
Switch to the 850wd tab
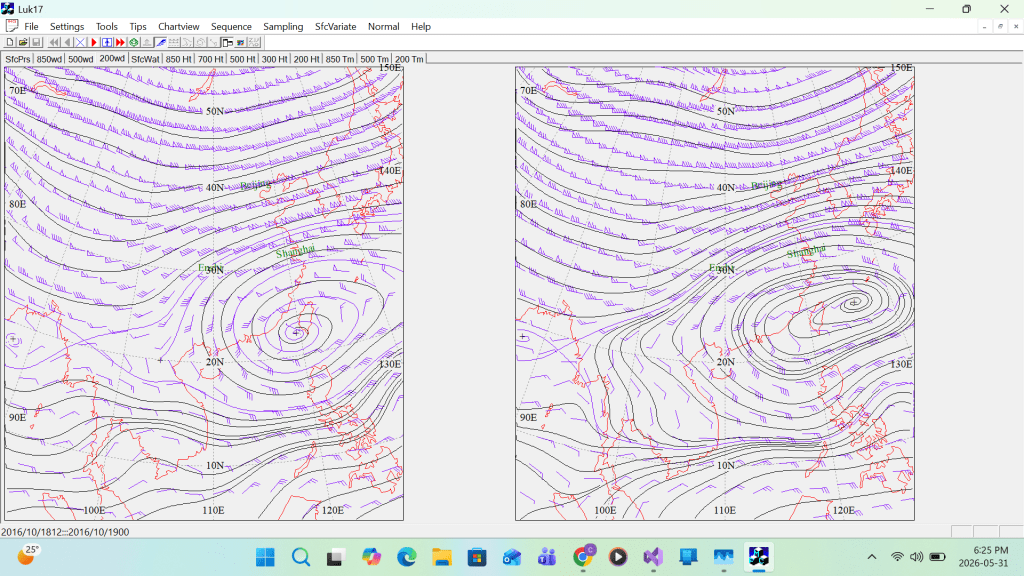(x=49, y=59)
